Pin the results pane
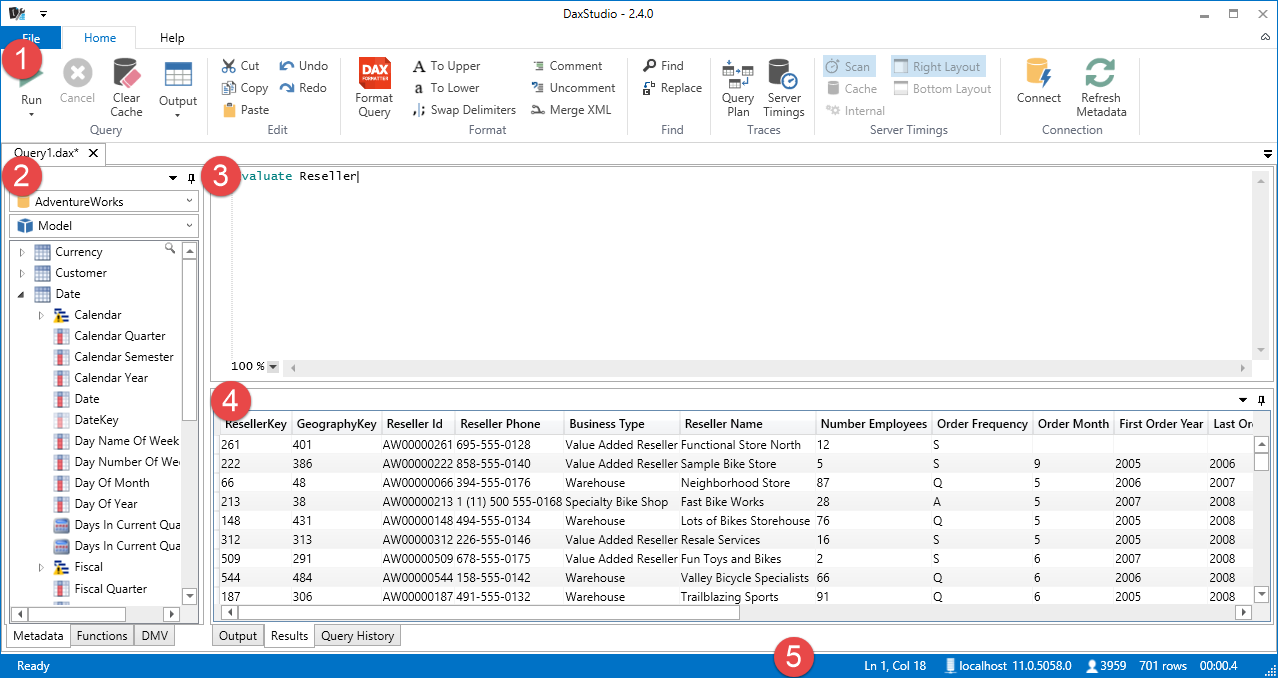This screenshot has width=1278, height=678. coord(1262,399)
